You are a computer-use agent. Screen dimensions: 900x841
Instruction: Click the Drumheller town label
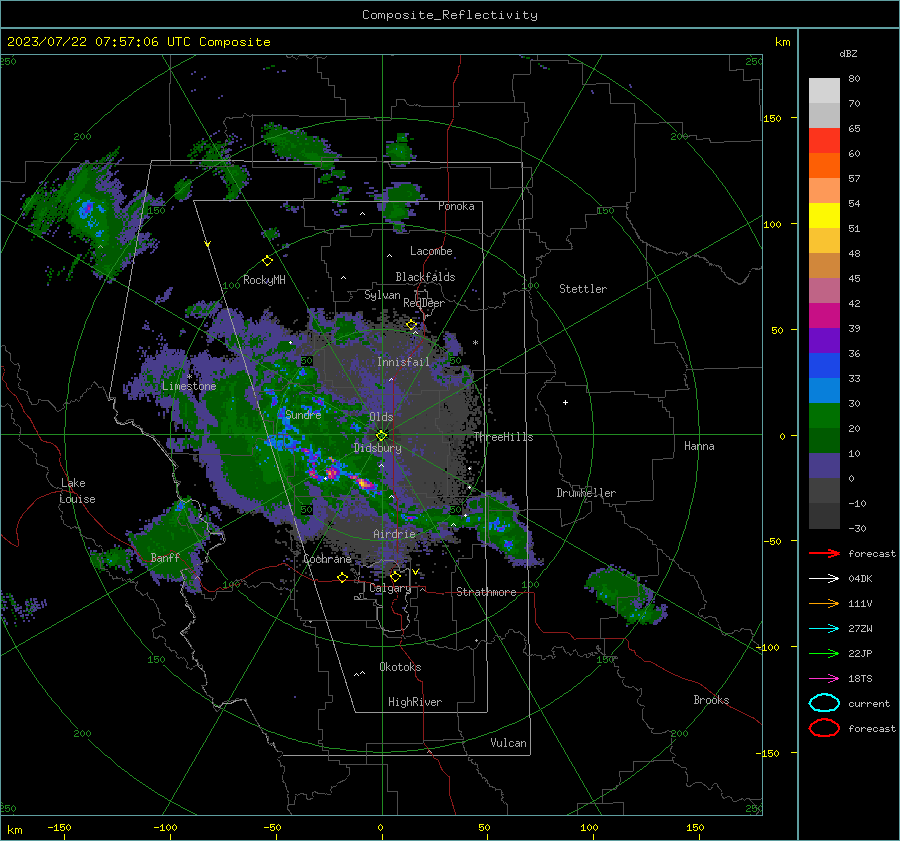tap(586, 493)
